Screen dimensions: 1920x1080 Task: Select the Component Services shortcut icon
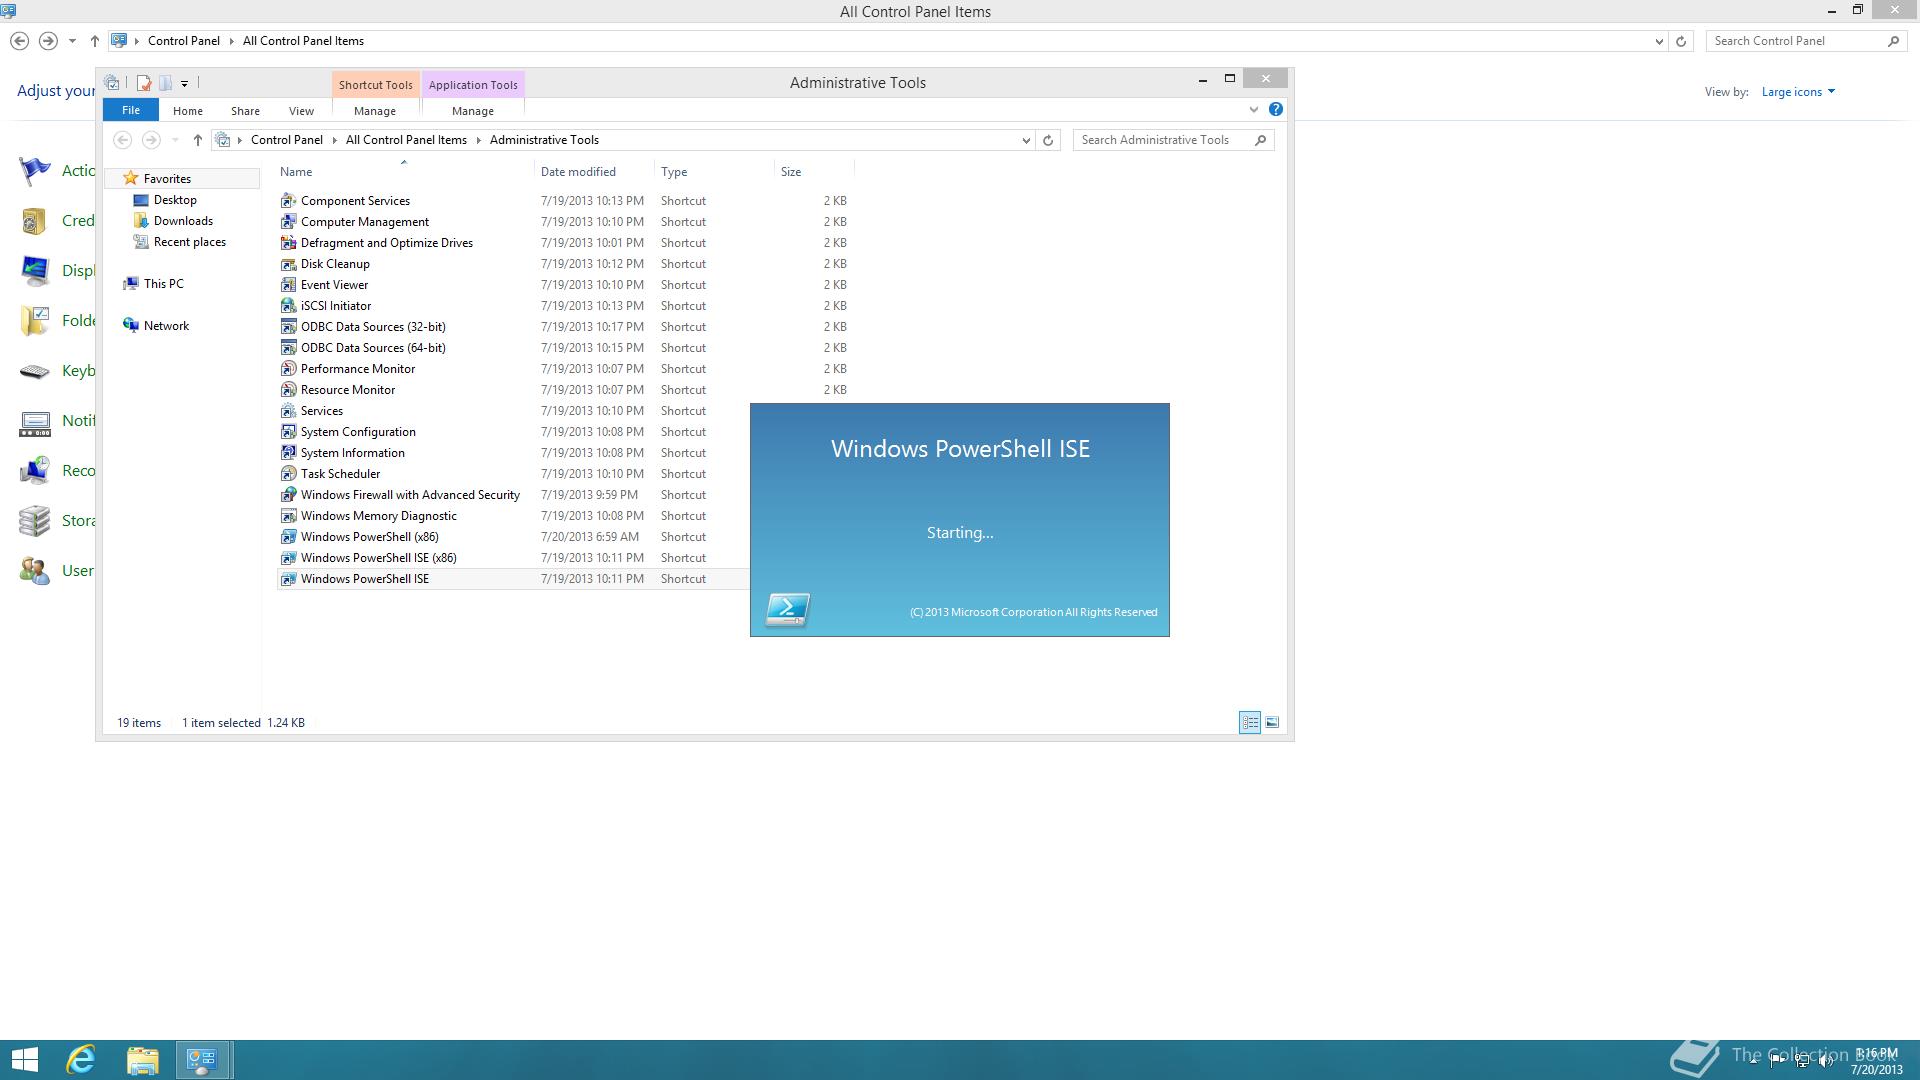coord(289,201)
